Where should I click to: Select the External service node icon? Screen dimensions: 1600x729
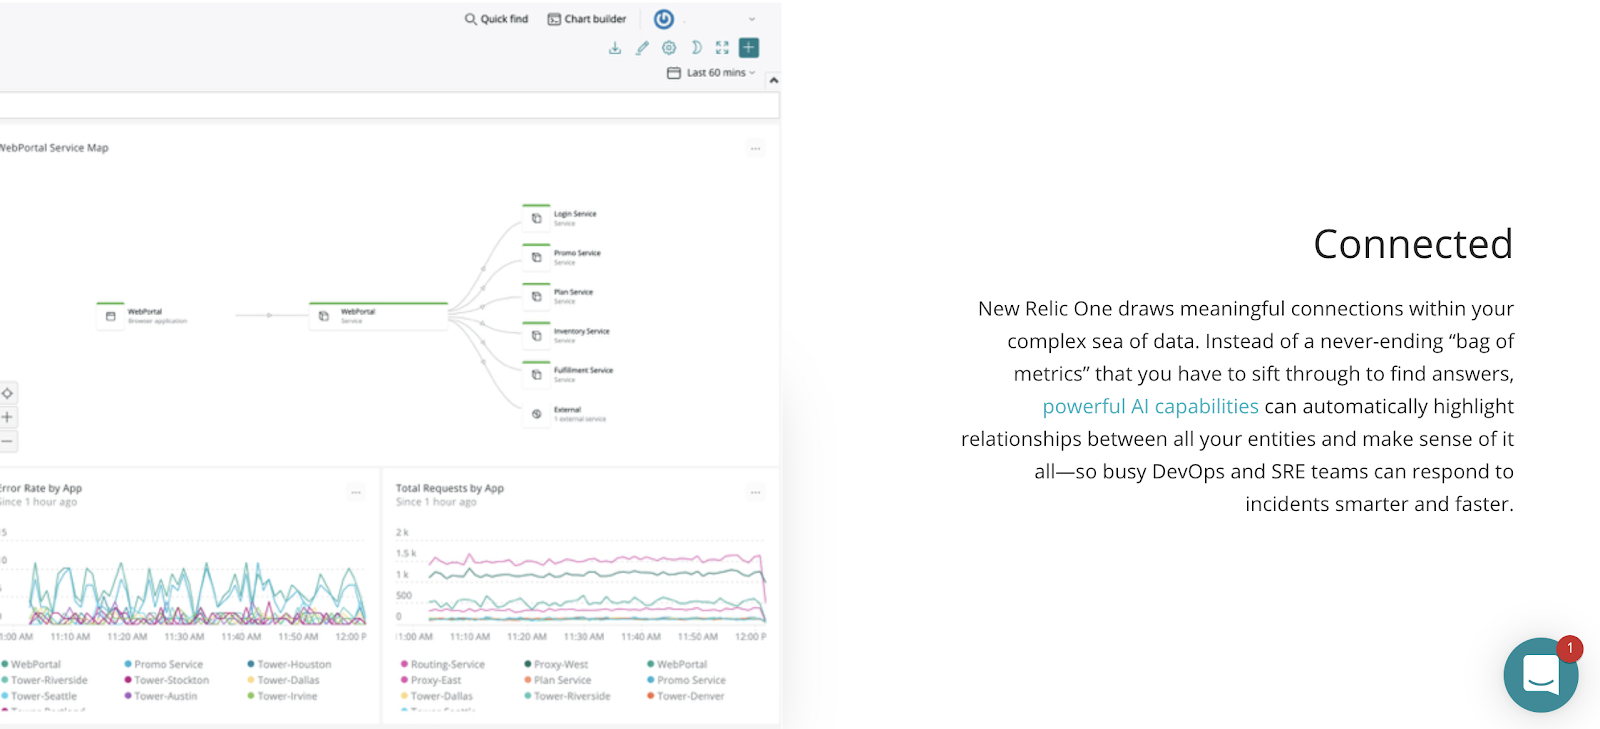tap(537, 413)
